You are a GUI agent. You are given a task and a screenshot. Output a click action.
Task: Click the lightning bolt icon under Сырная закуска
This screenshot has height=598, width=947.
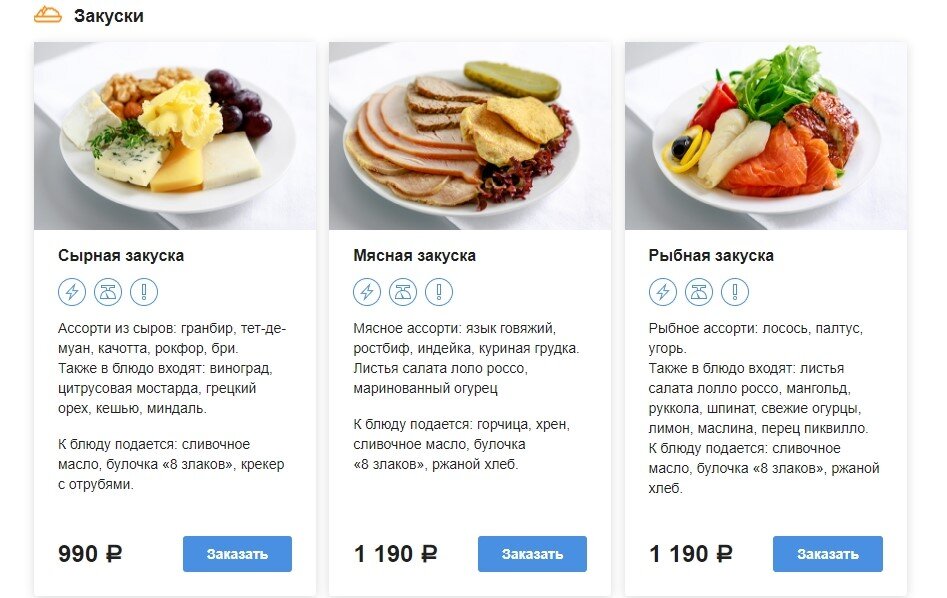click(x=72, y=292)
